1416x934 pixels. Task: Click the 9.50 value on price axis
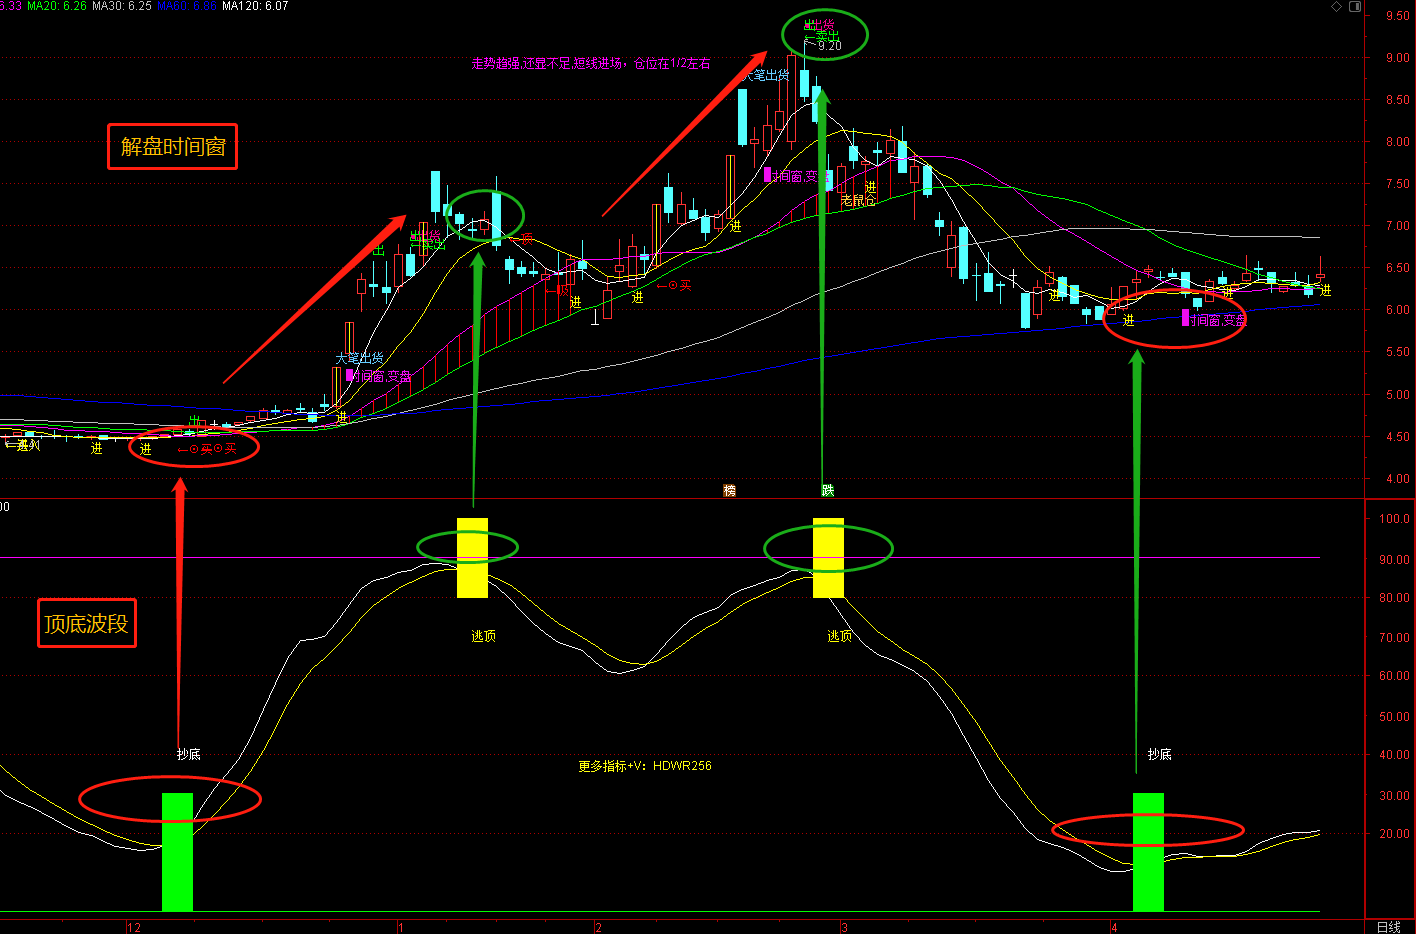point(1397,16)
